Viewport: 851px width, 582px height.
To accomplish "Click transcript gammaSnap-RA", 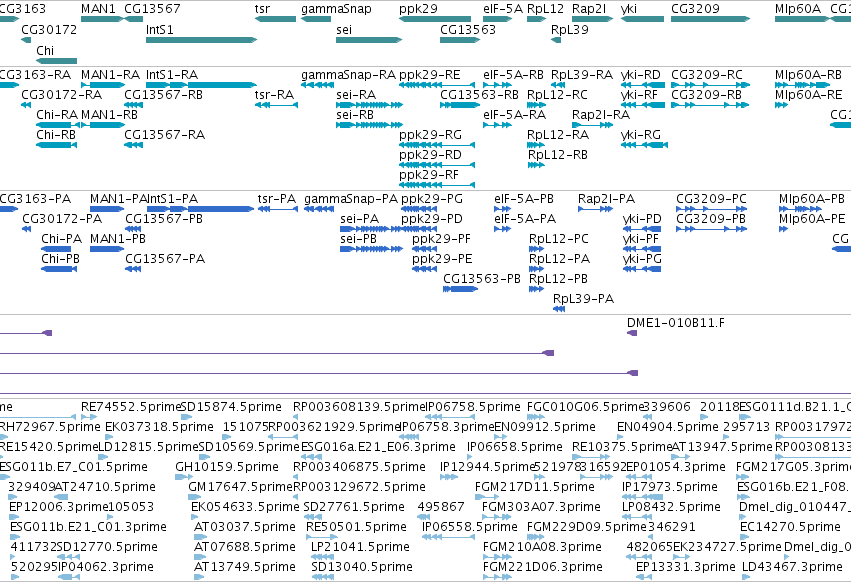I will tap(348, 74).
